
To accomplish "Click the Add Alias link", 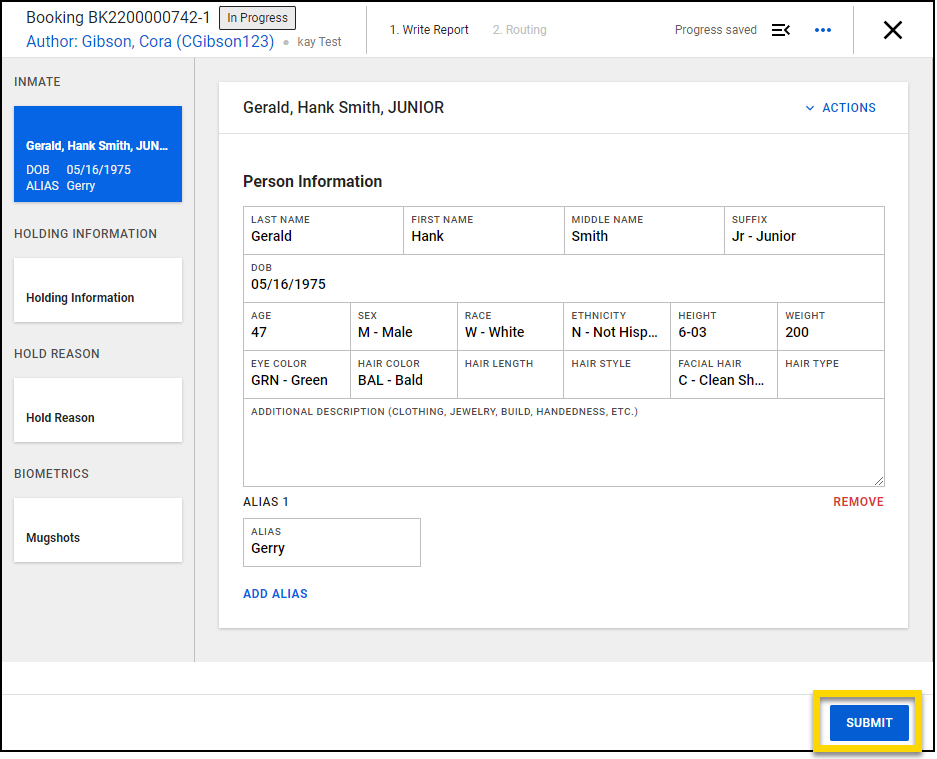I will tap(275, 594).
